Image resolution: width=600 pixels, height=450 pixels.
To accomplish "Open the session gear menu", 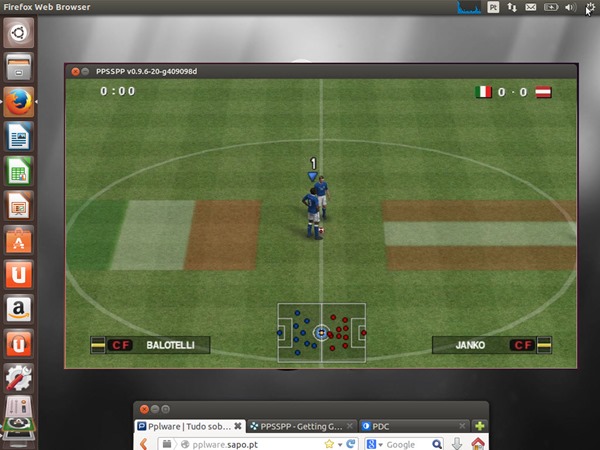I will pos(590,7).
